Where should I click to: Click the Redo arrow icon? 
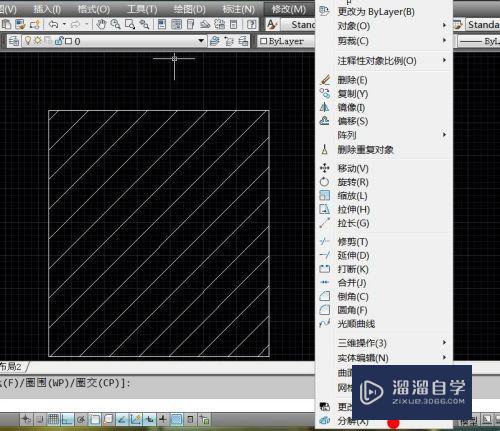[76, 24]
